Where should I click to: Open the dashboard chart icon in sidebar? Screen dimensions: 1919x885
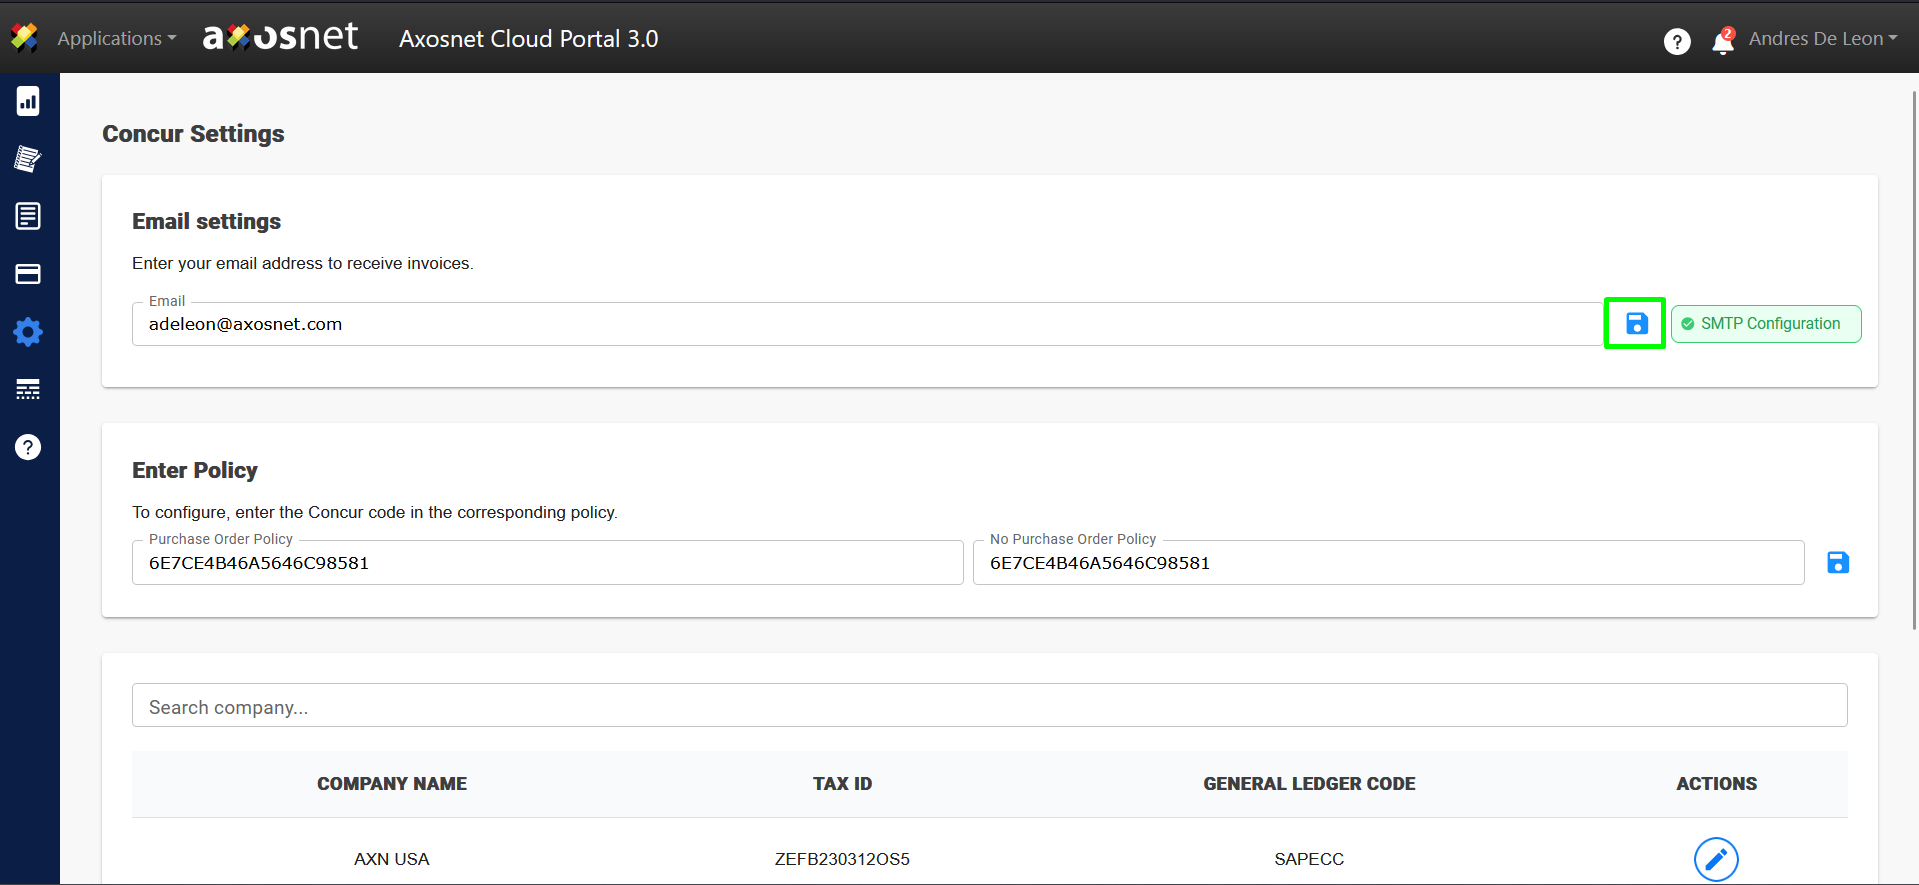click(28, 101)
